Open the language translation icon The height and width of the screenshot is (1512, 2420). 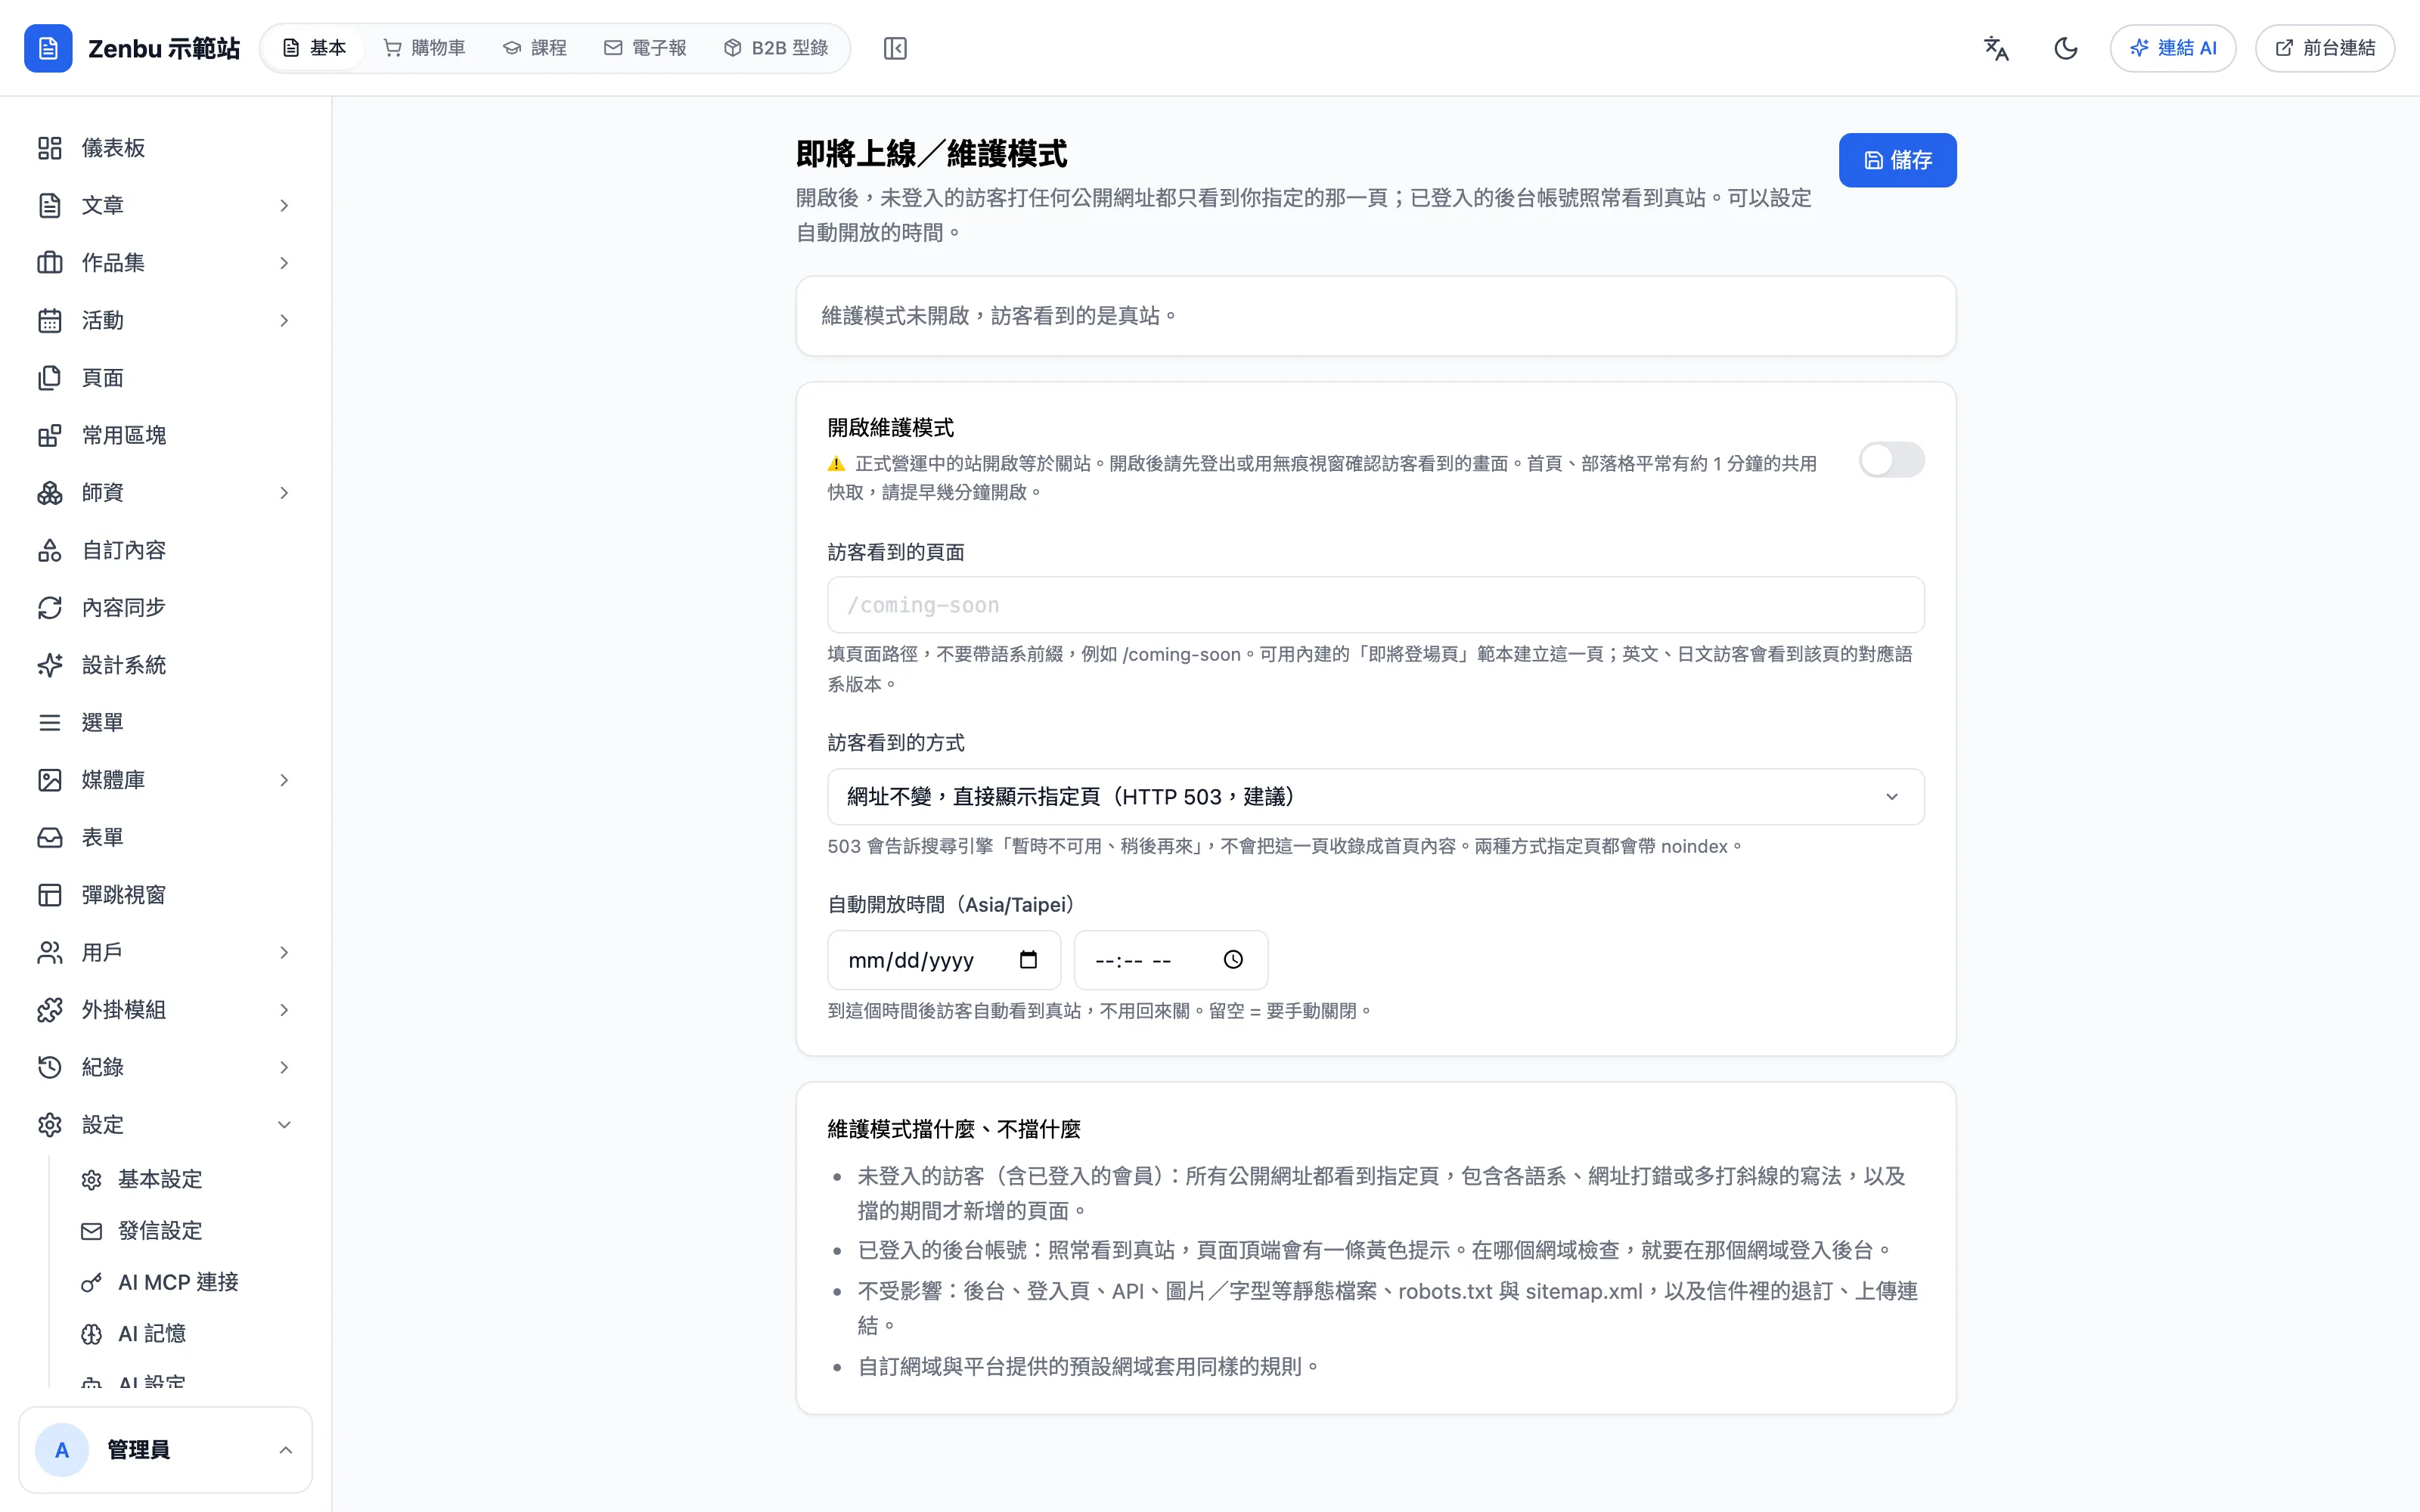(1996, 48)
